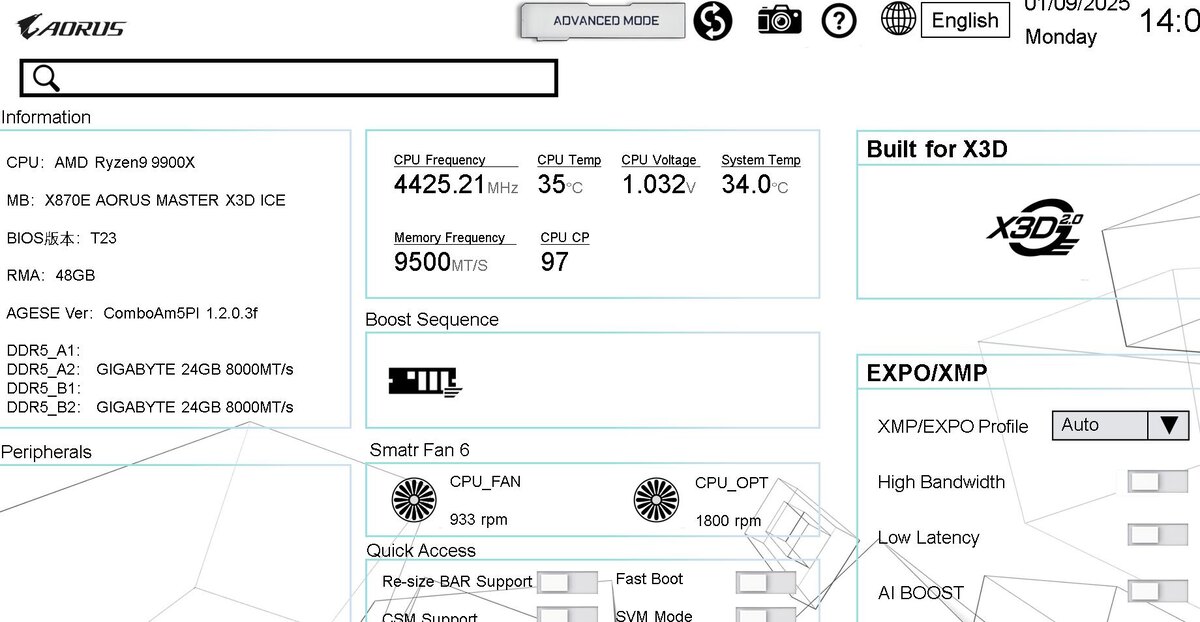Focus the BIOS search field
1200x622 pixels.
[x=288, y=78]
